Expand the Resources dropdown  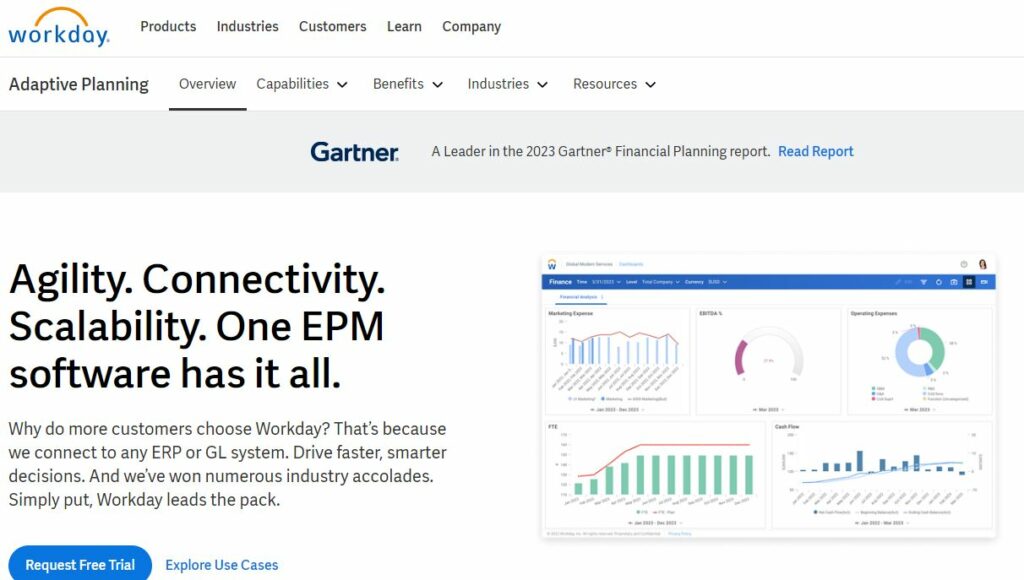click(615, 84)
